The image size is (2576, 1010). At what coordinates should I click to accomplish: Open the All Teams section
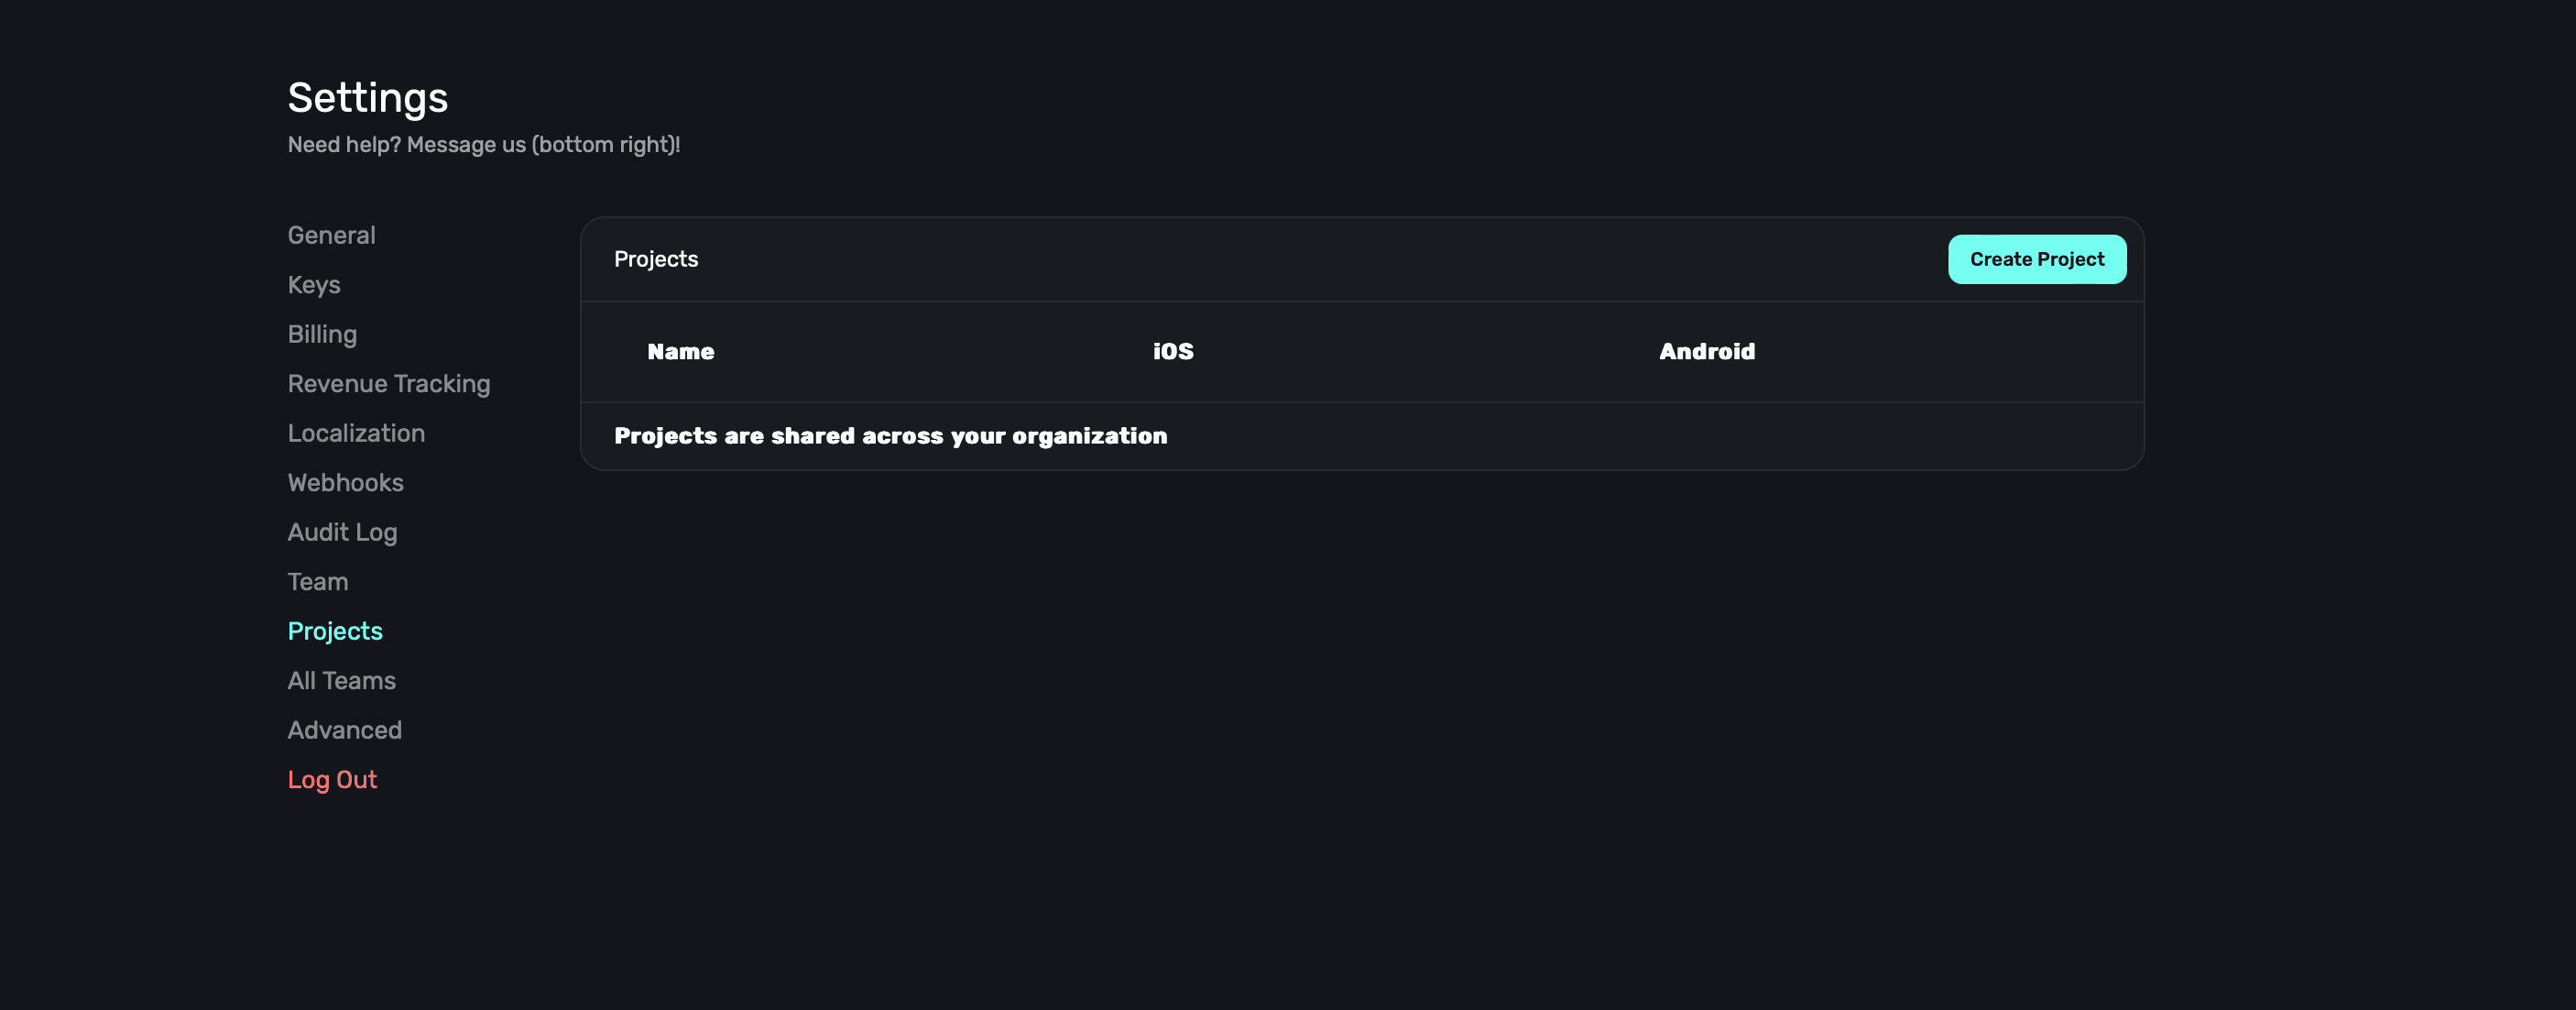click(341, 681)
